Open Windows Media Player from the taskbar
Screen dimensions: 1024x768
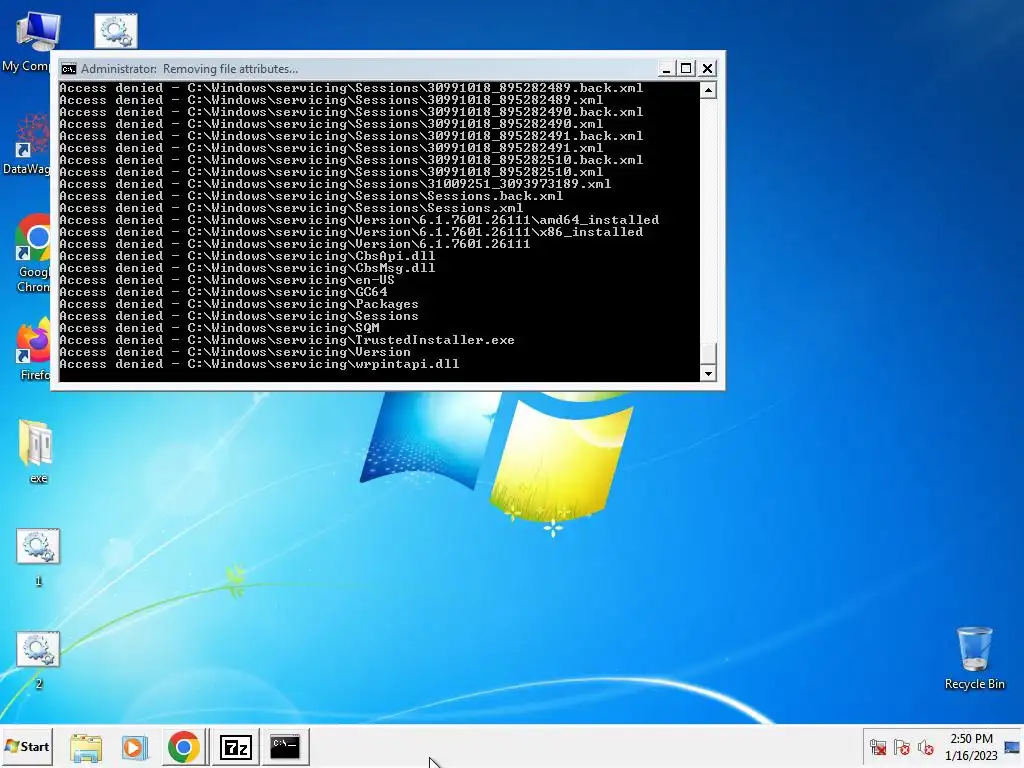pos(135,747)
